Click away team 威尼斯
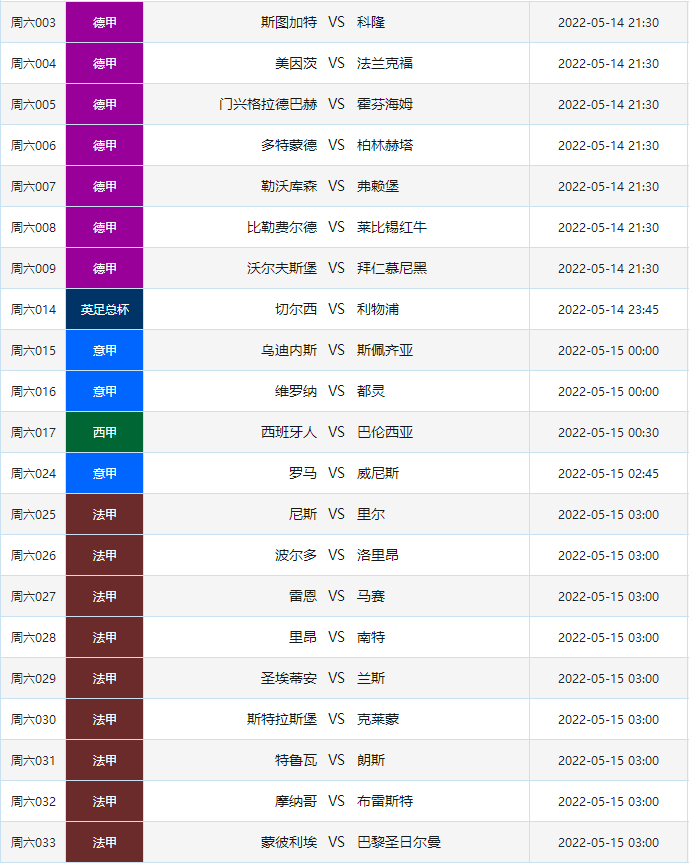 tap(378, 473)
